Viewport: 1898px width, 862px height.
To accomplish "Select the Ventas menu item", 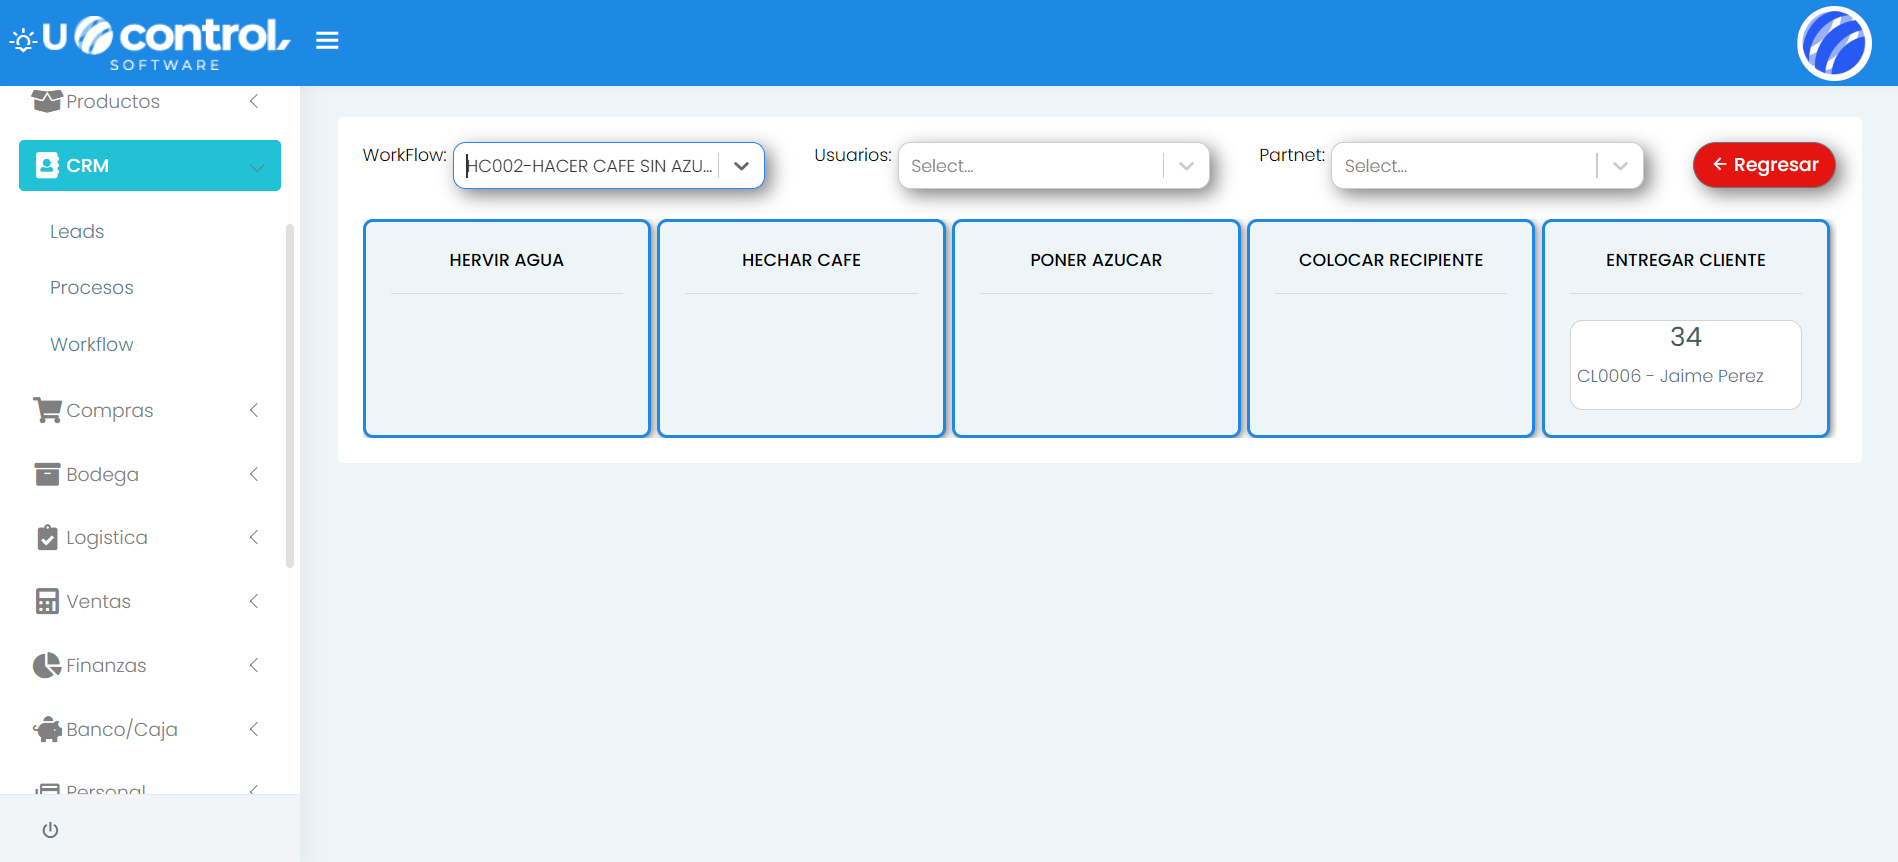I will coord(150,601).
